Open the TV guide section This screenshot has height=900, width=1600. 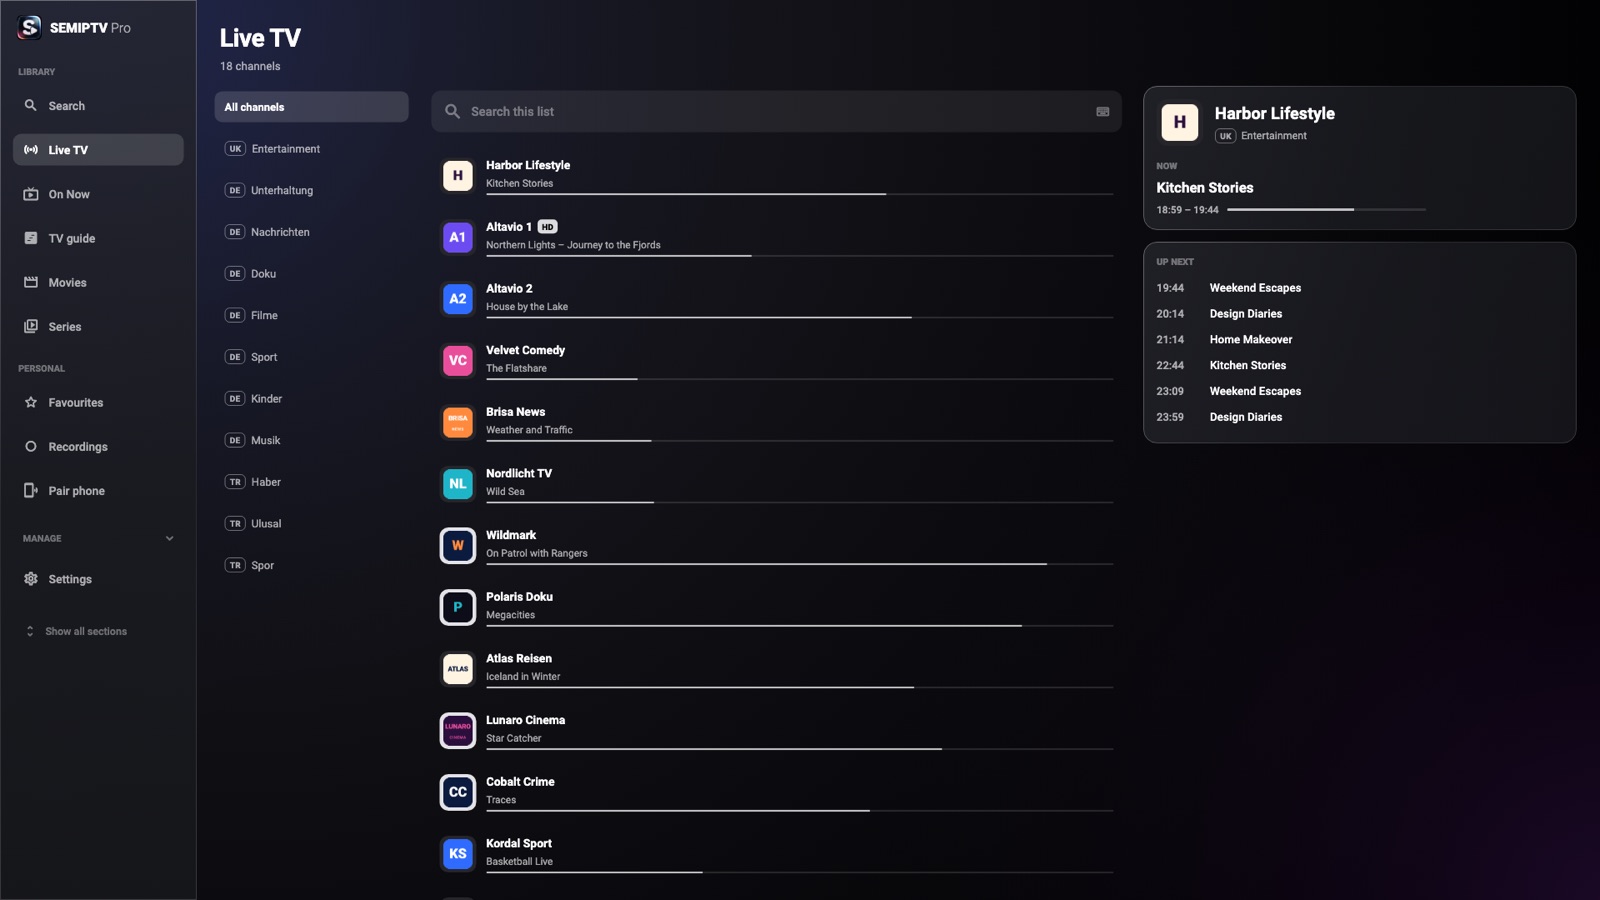pos(98,238)
